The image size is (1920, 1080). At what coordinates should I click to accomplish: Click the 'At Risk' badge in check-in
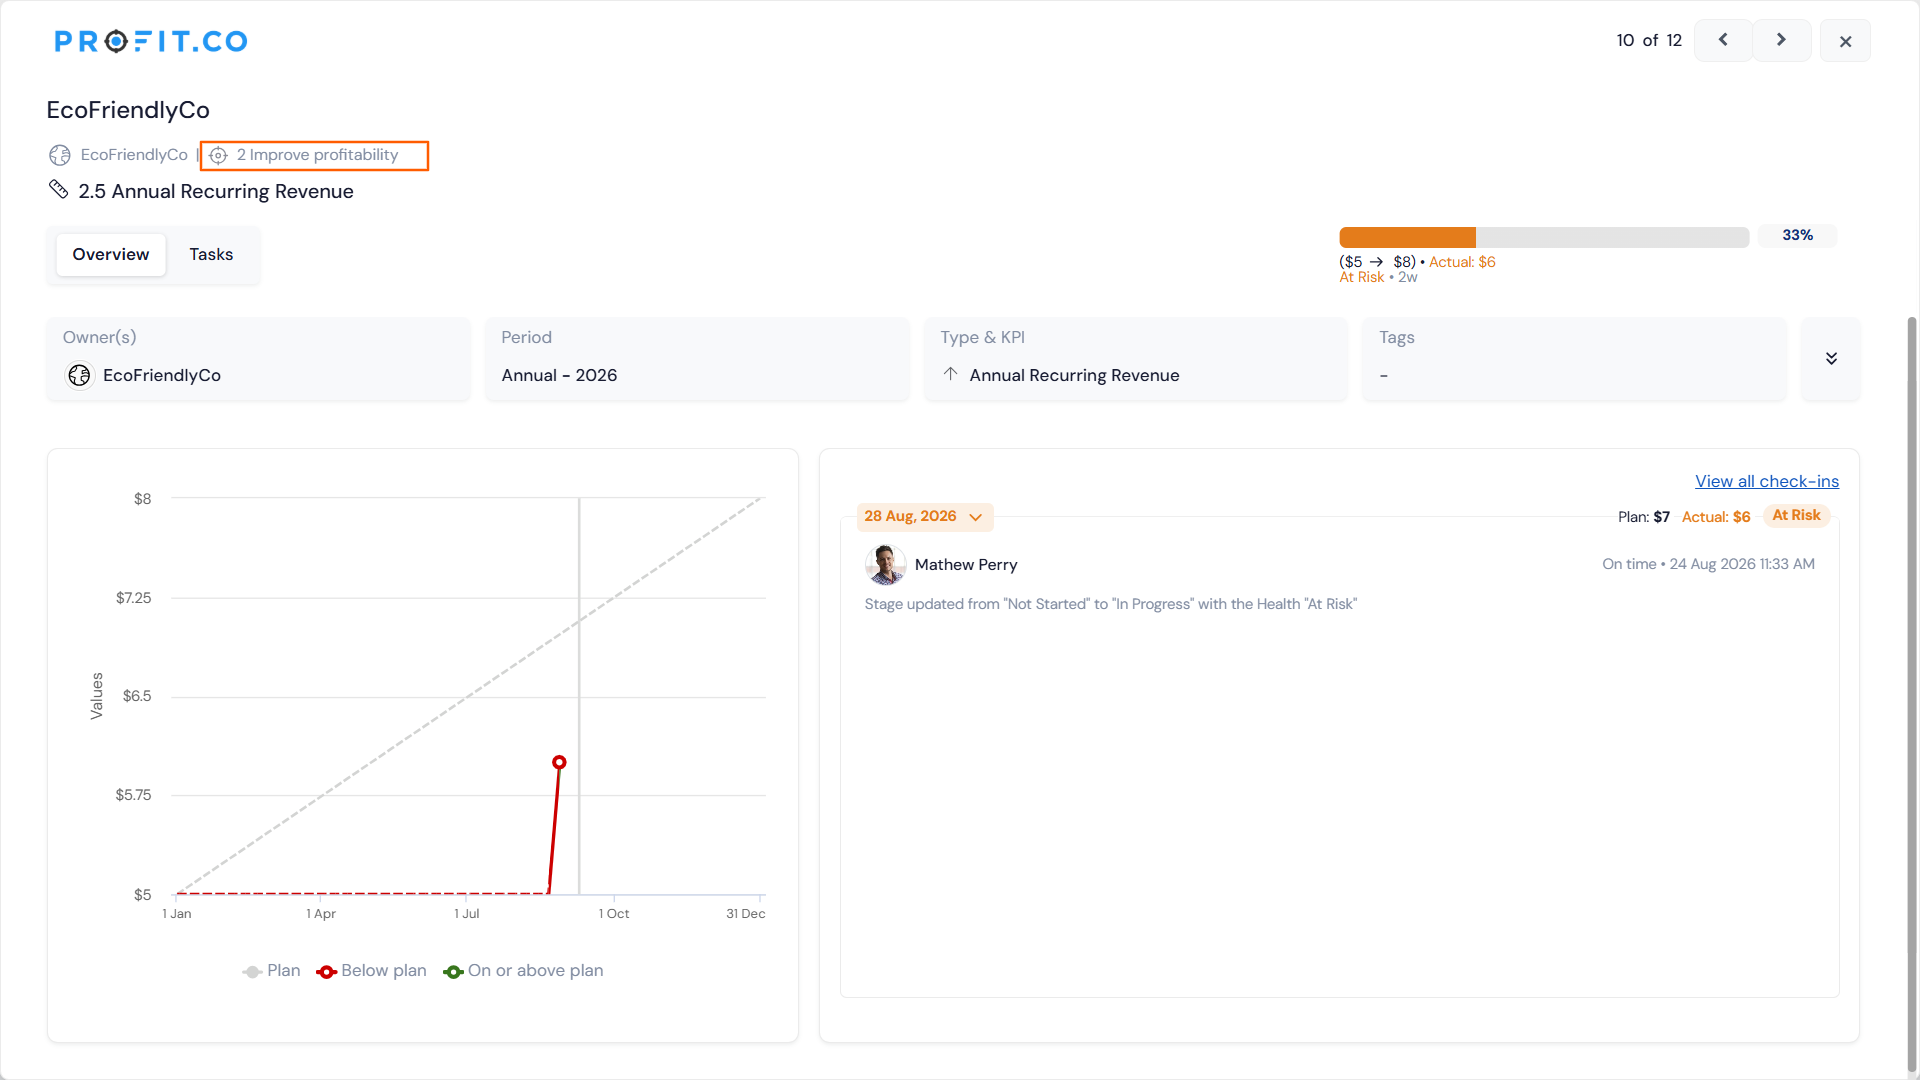point(1796,516)
